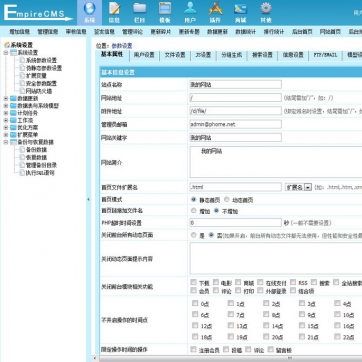Click the 扩展菜单 folder icon
Viewport: 362px width, 362px height.
(13, 135)
